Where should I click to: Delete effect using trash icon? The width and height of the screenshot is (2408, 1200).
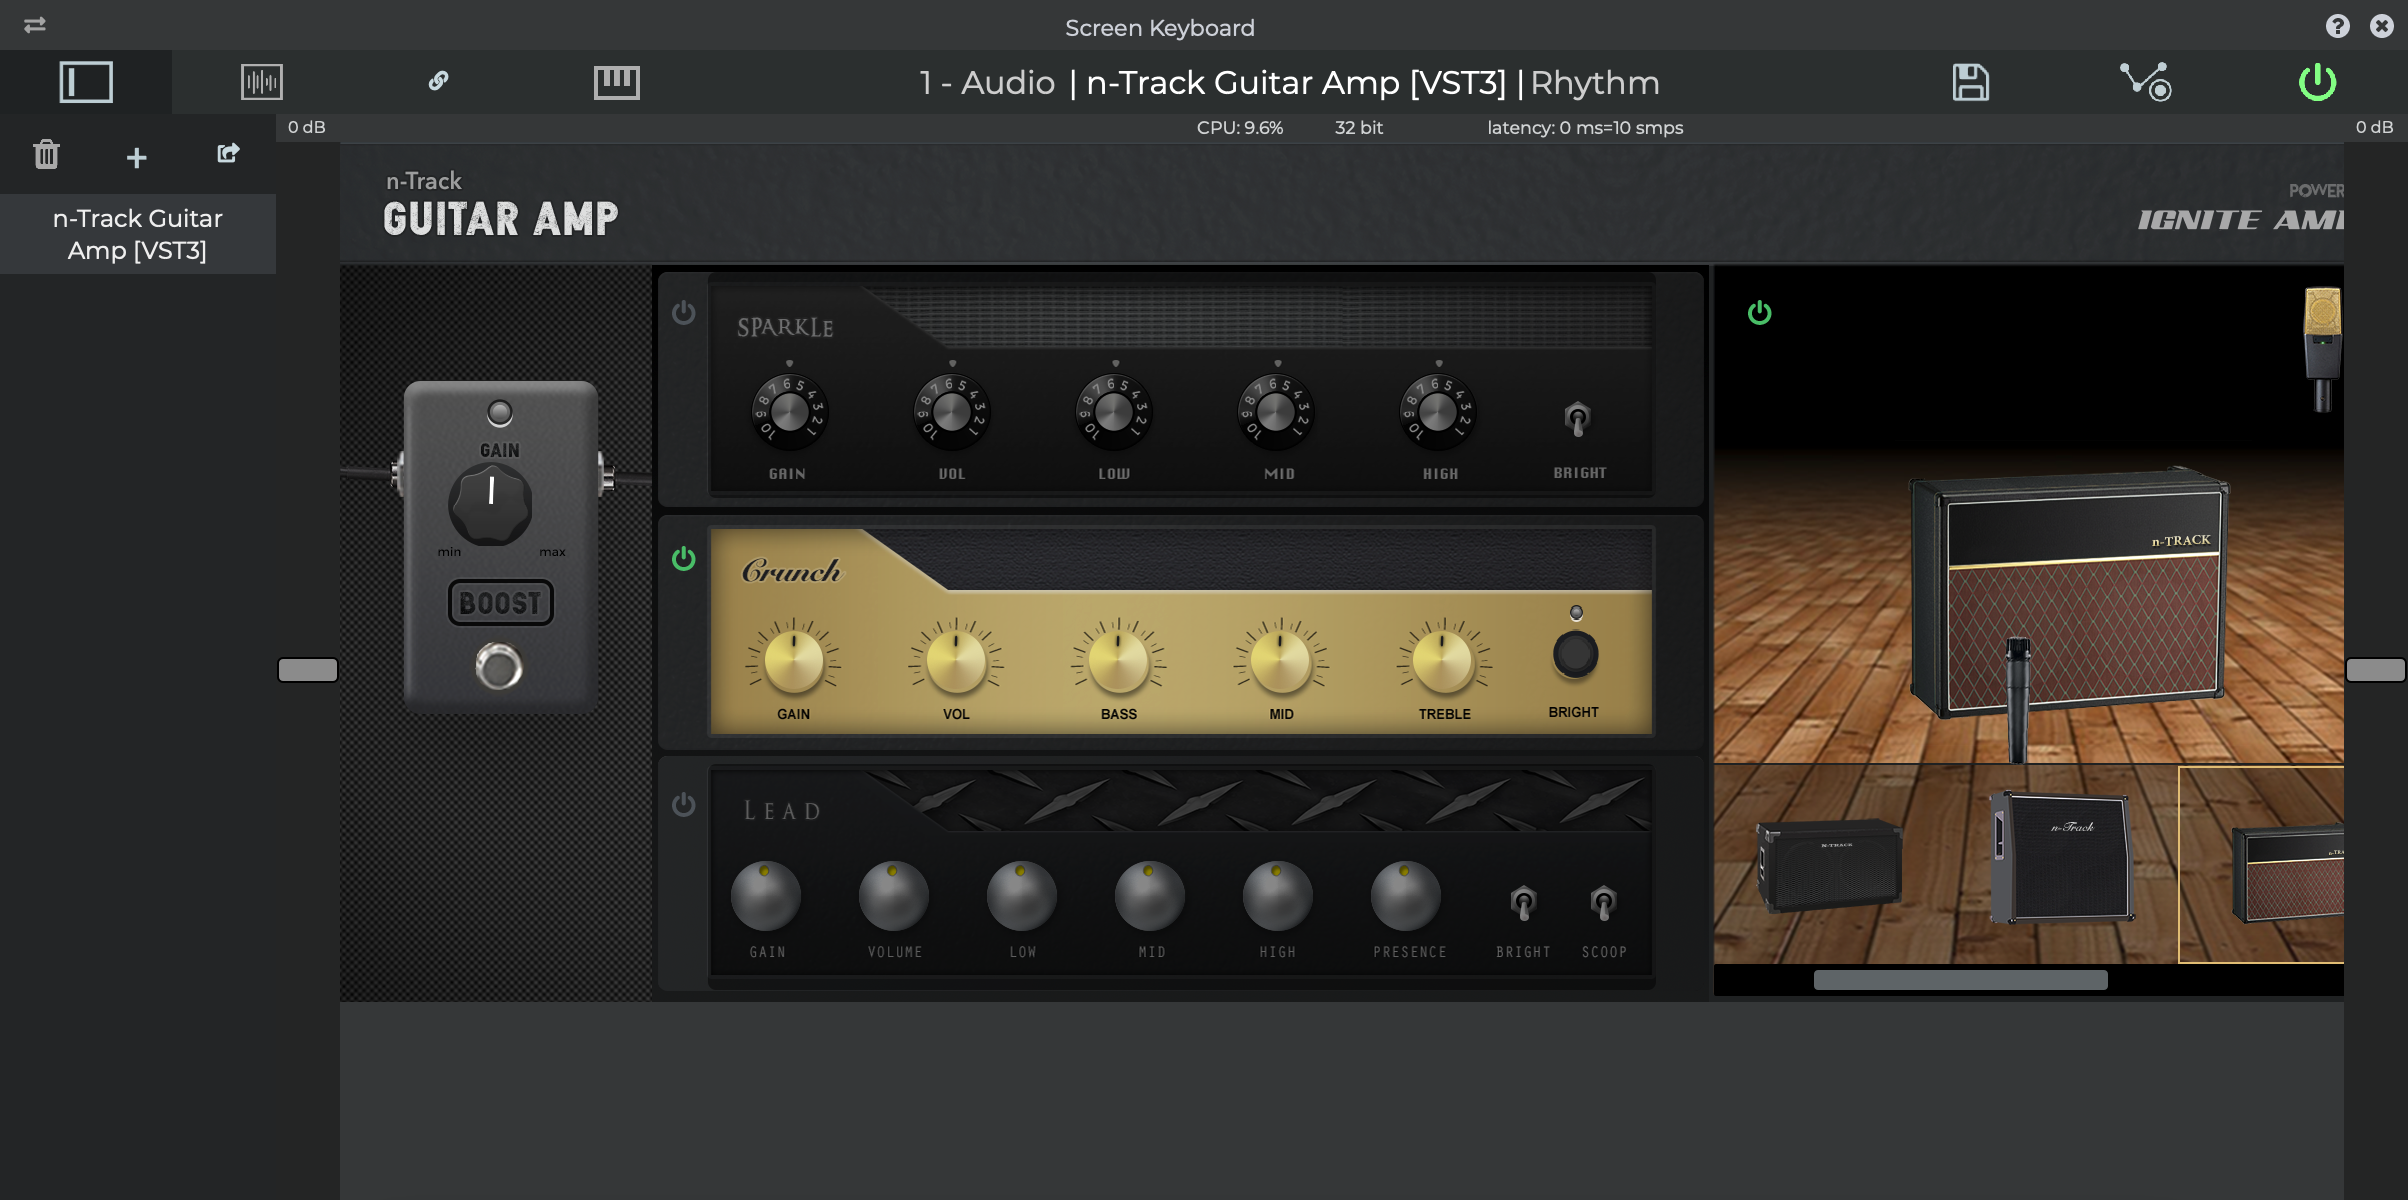click(46, 155)
